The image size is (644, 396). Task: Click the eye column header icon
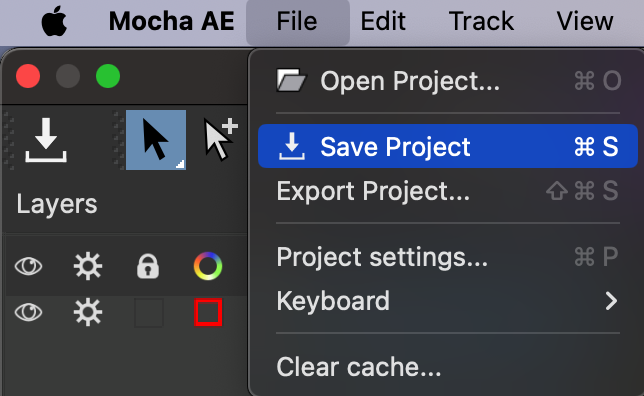coord(28,266)
